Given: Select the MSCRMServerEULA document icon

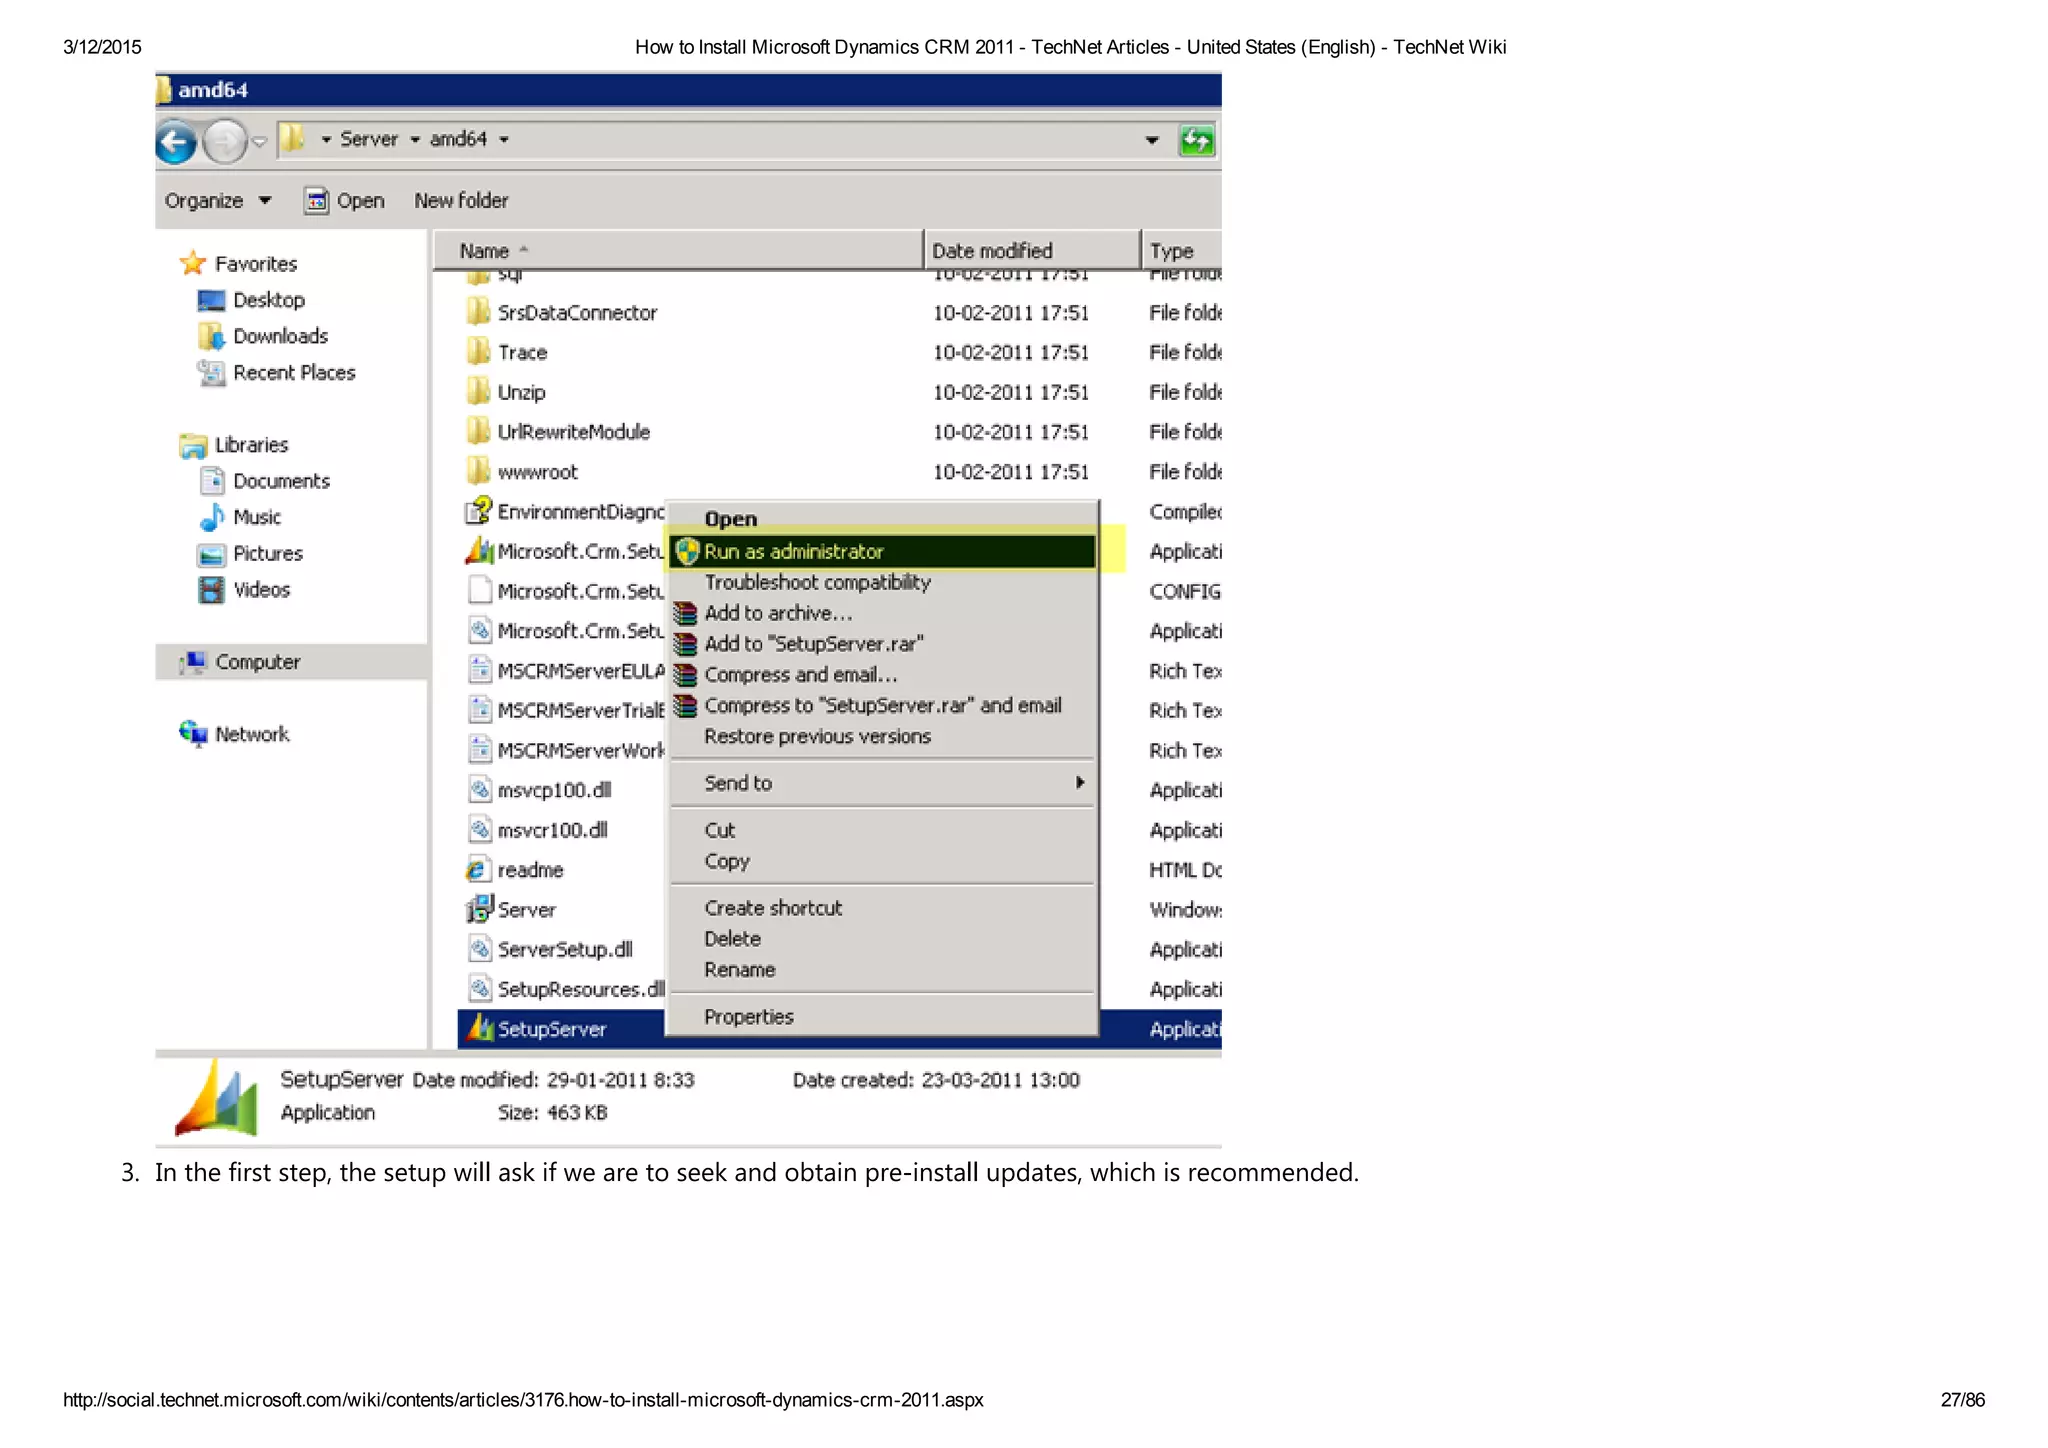Looking at the screenshot, I should (480, 670).
